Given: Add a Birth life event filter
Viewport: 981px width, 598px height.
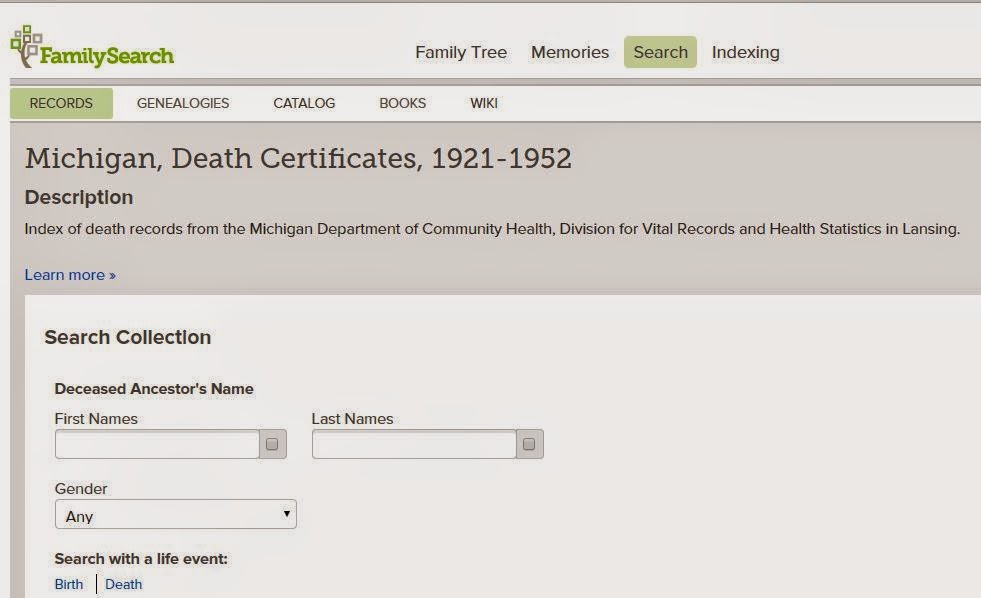Looking at the screenshot, I should click(x=69, y=584).
